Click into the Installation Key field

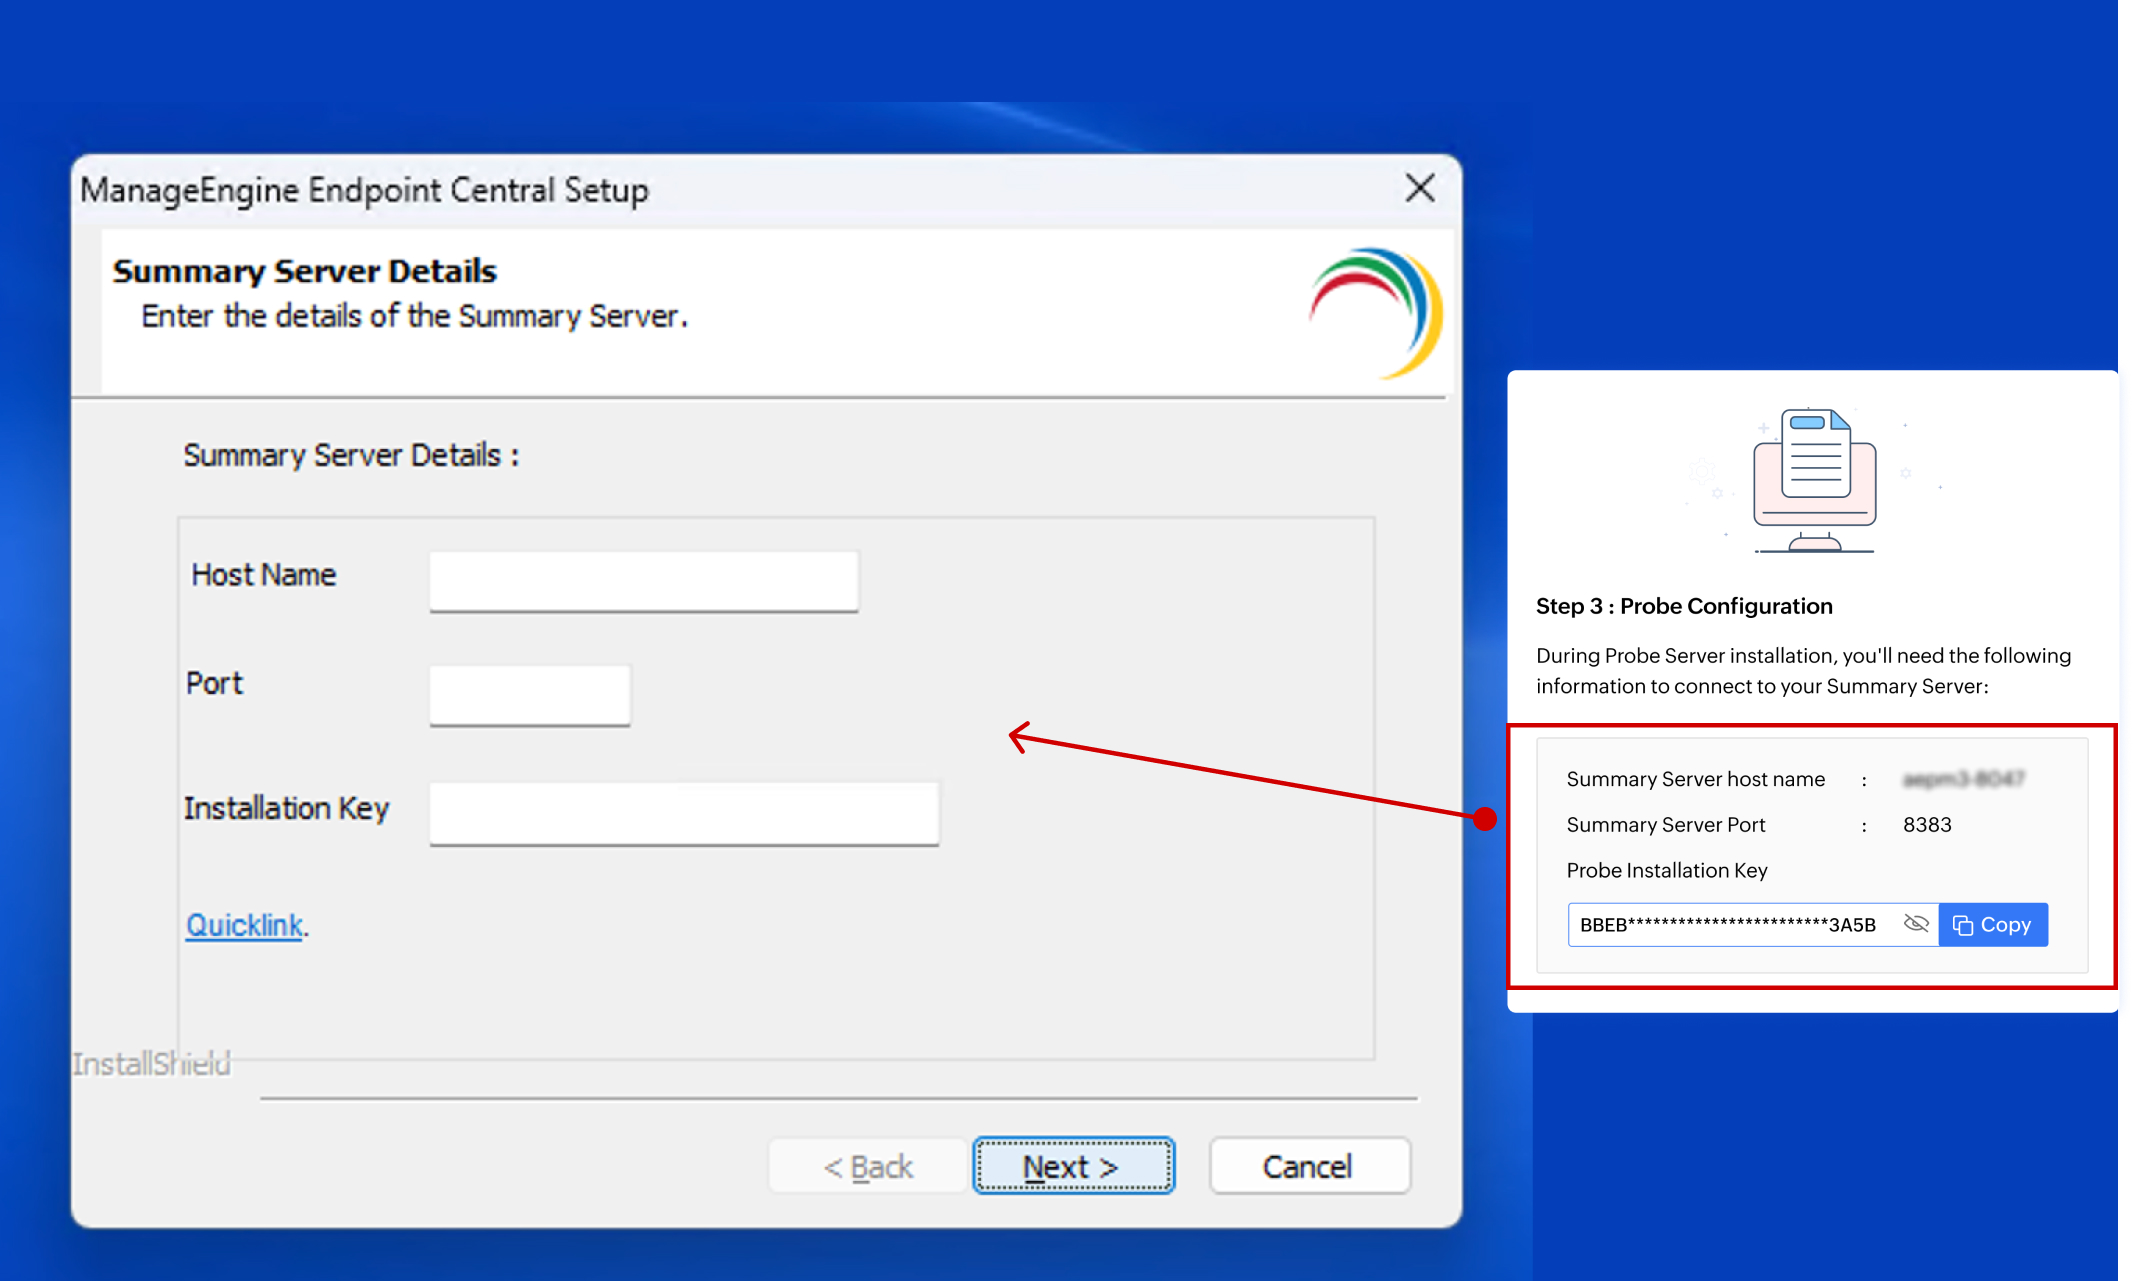tap(683, 812)
